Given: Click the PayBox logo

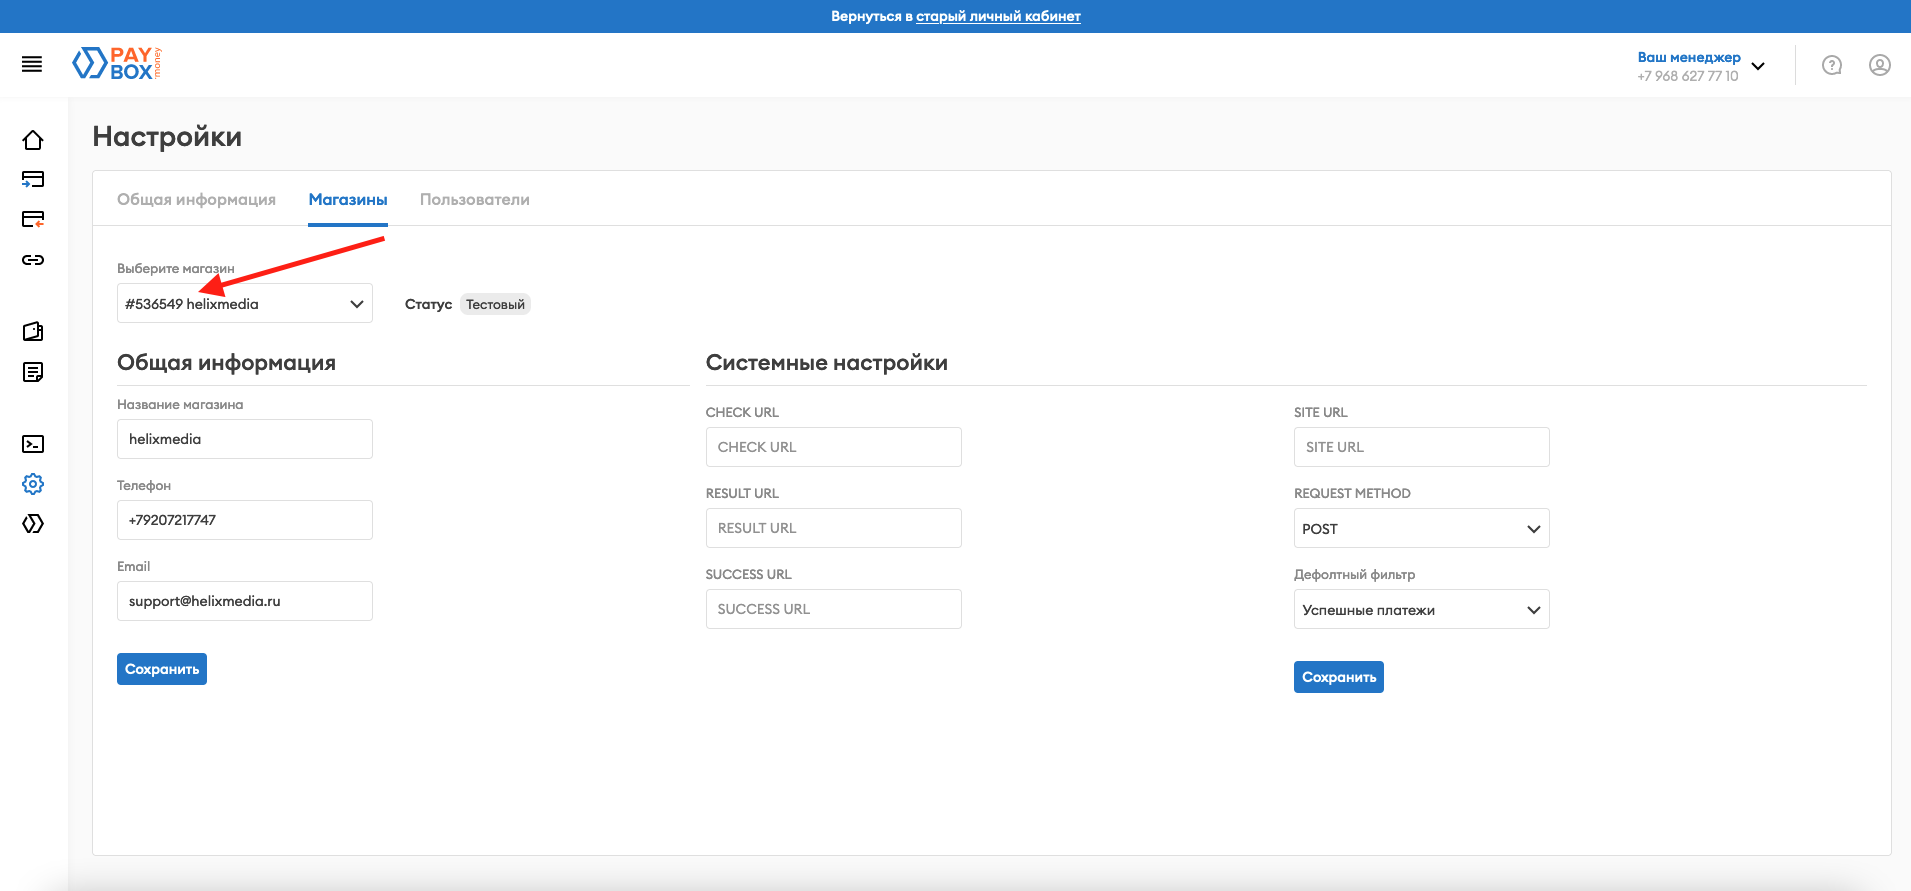Looking at the screenshot, I should coord(117,63).
